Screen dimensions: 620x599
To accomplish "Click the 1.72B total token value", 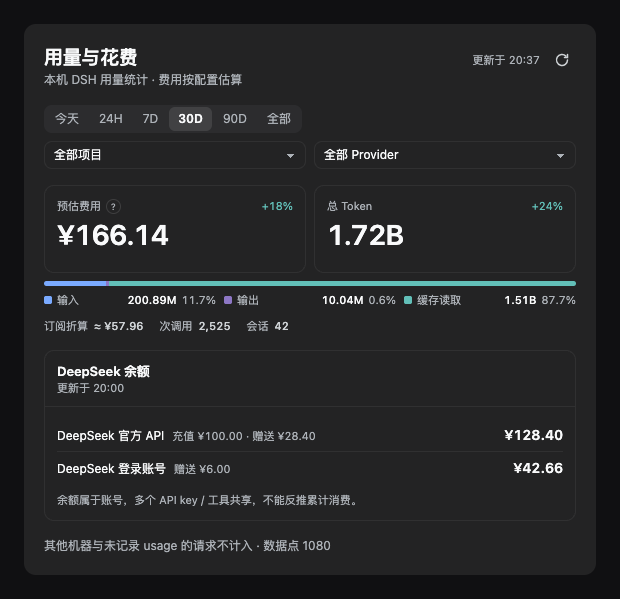I will tap(366, 235).
